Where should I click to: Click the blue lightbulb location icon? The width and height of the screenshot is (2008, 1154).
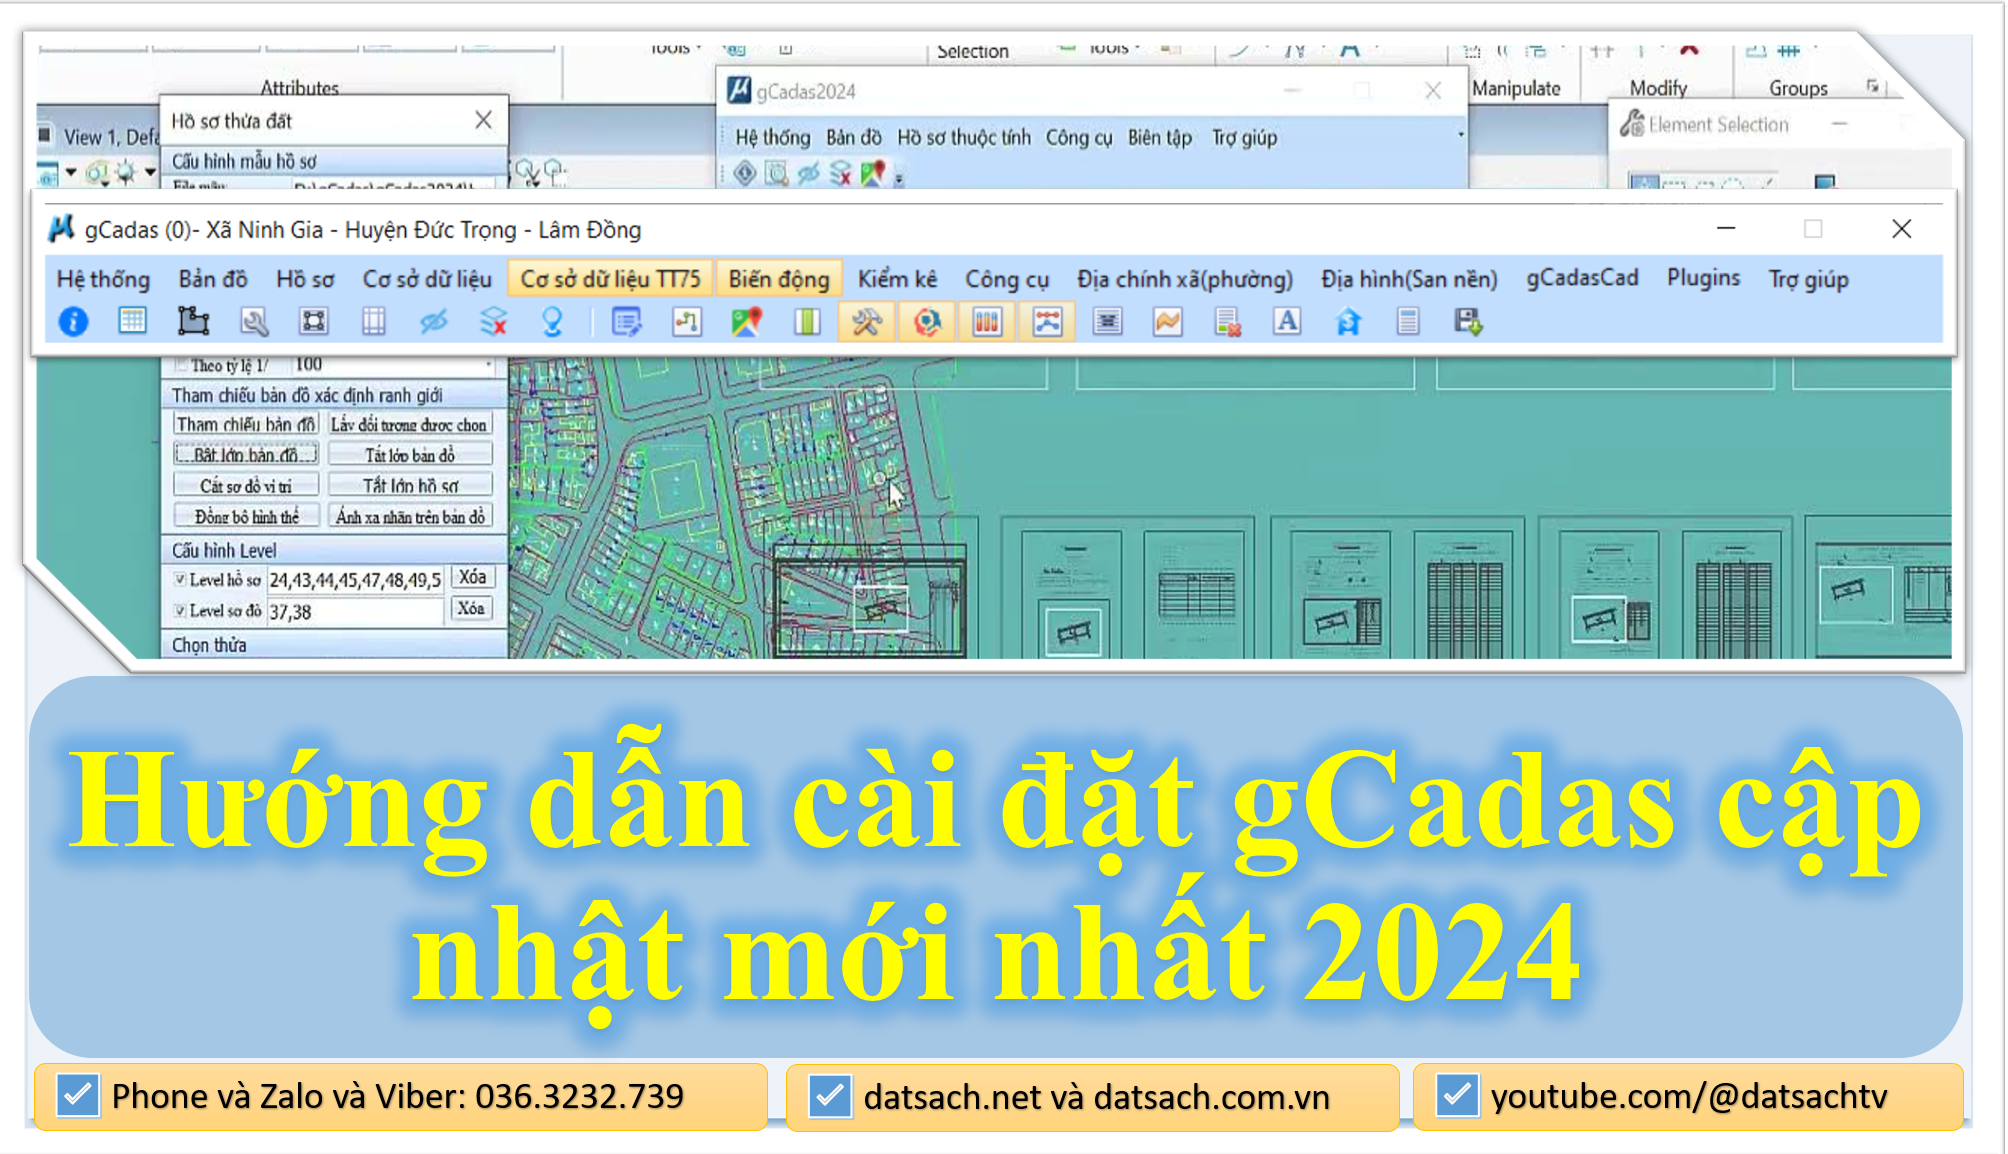[x=552, y=322]
